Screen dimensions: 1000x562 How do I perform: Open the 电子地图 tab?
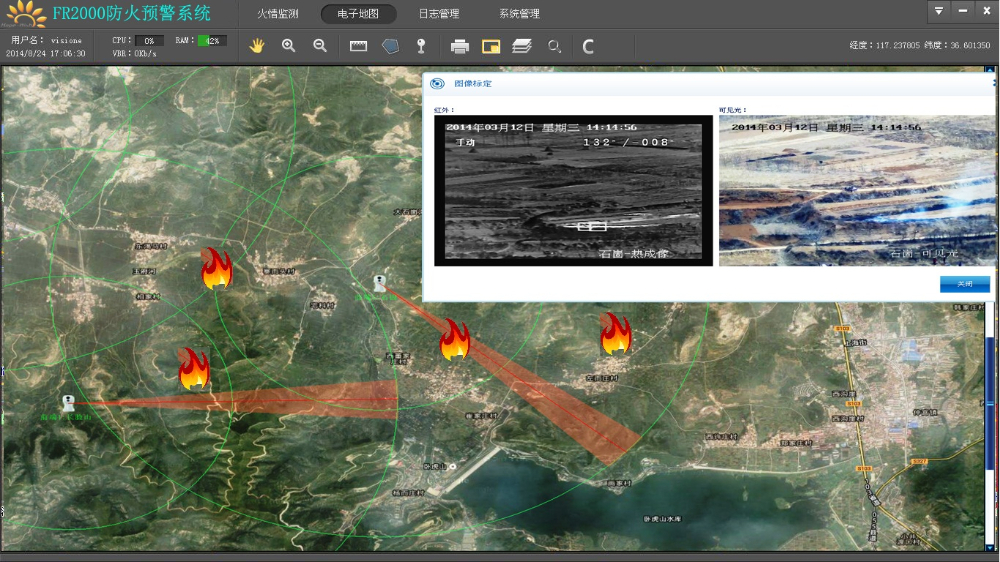[358, 13]
